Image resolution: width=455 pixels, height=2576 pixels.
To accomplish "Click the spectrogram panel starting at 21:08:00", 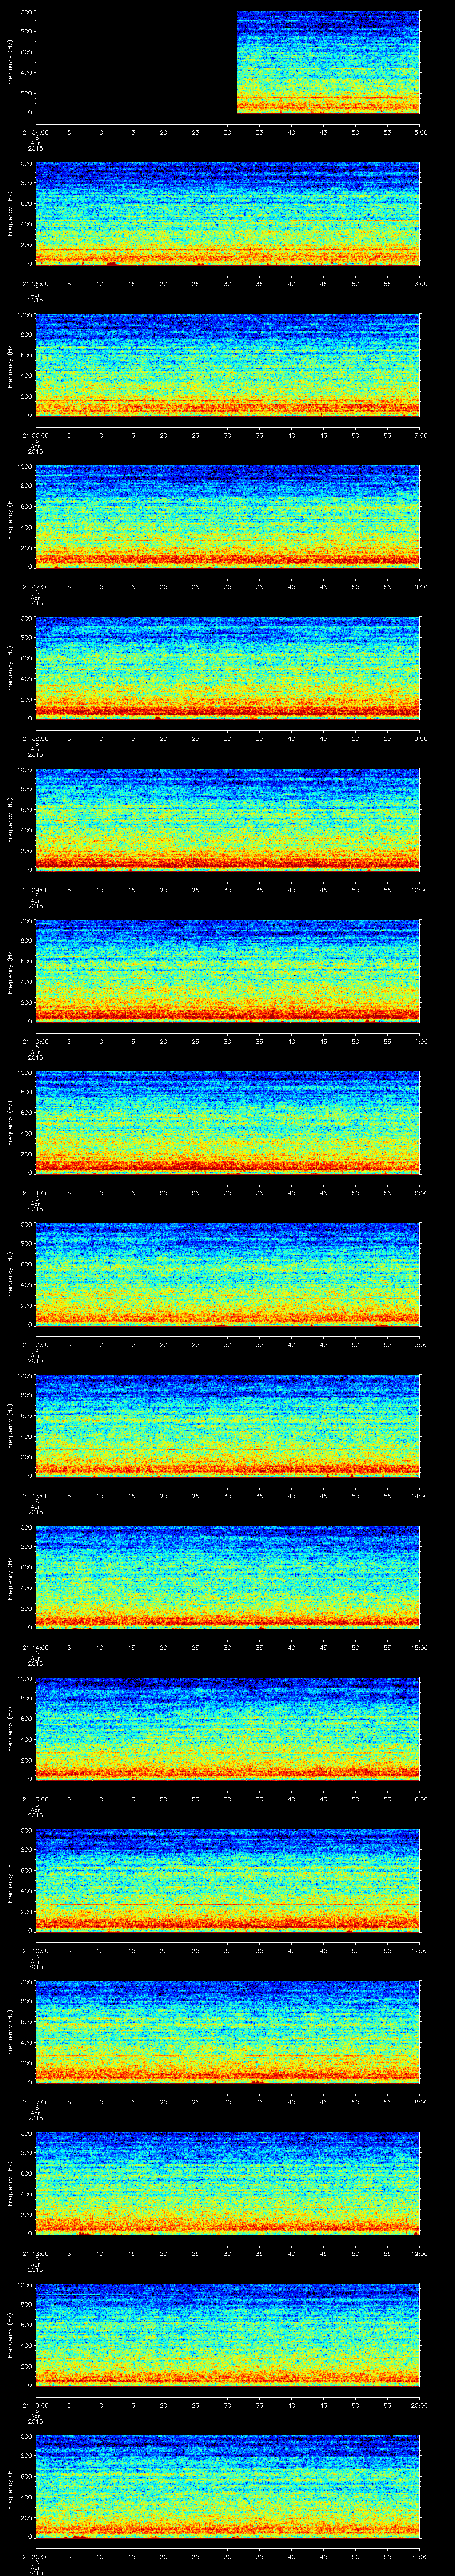I will click(x=228, y=668).
